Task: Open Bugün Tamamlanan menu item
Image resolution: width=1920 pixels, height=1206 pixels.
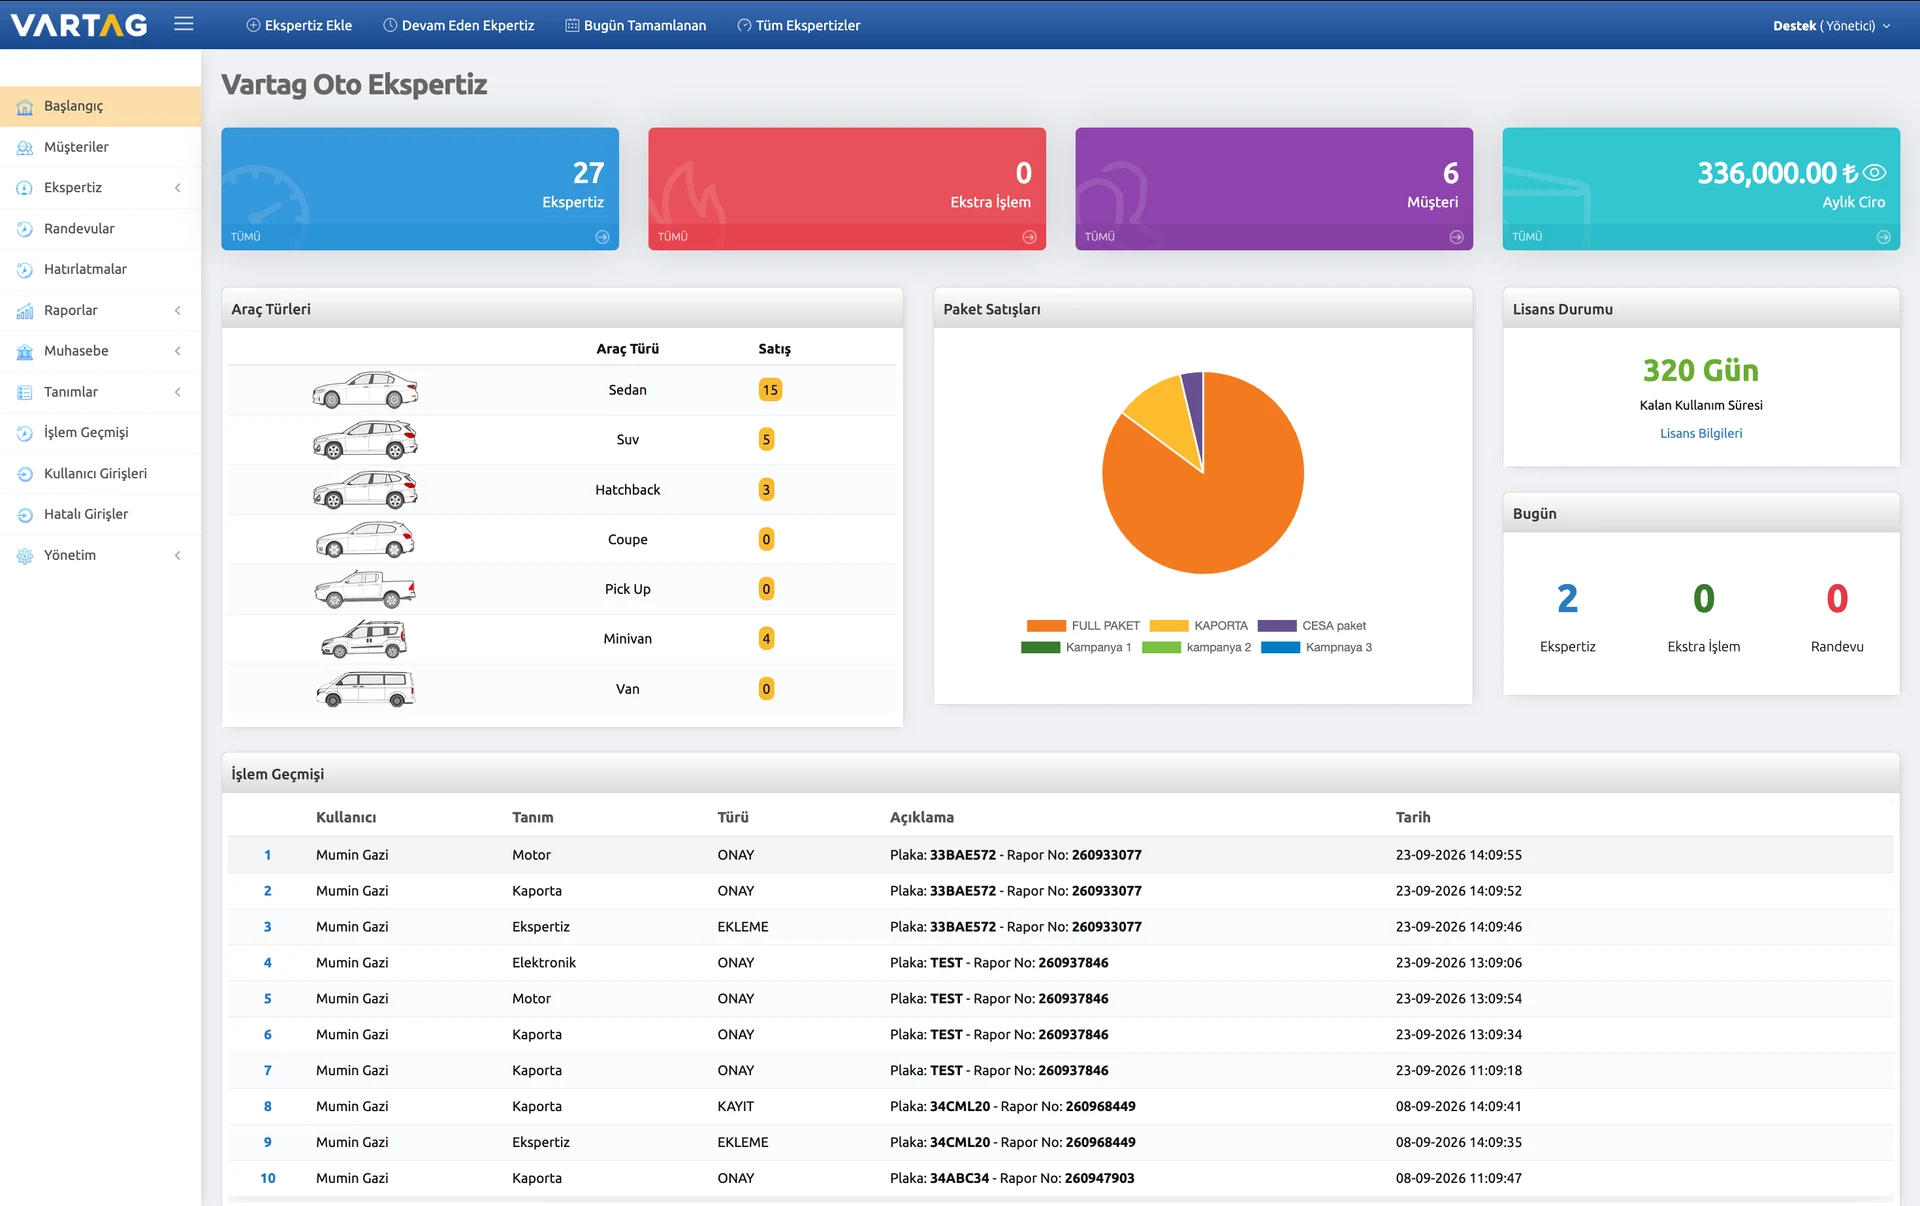Action: click(x=636, y=26)
